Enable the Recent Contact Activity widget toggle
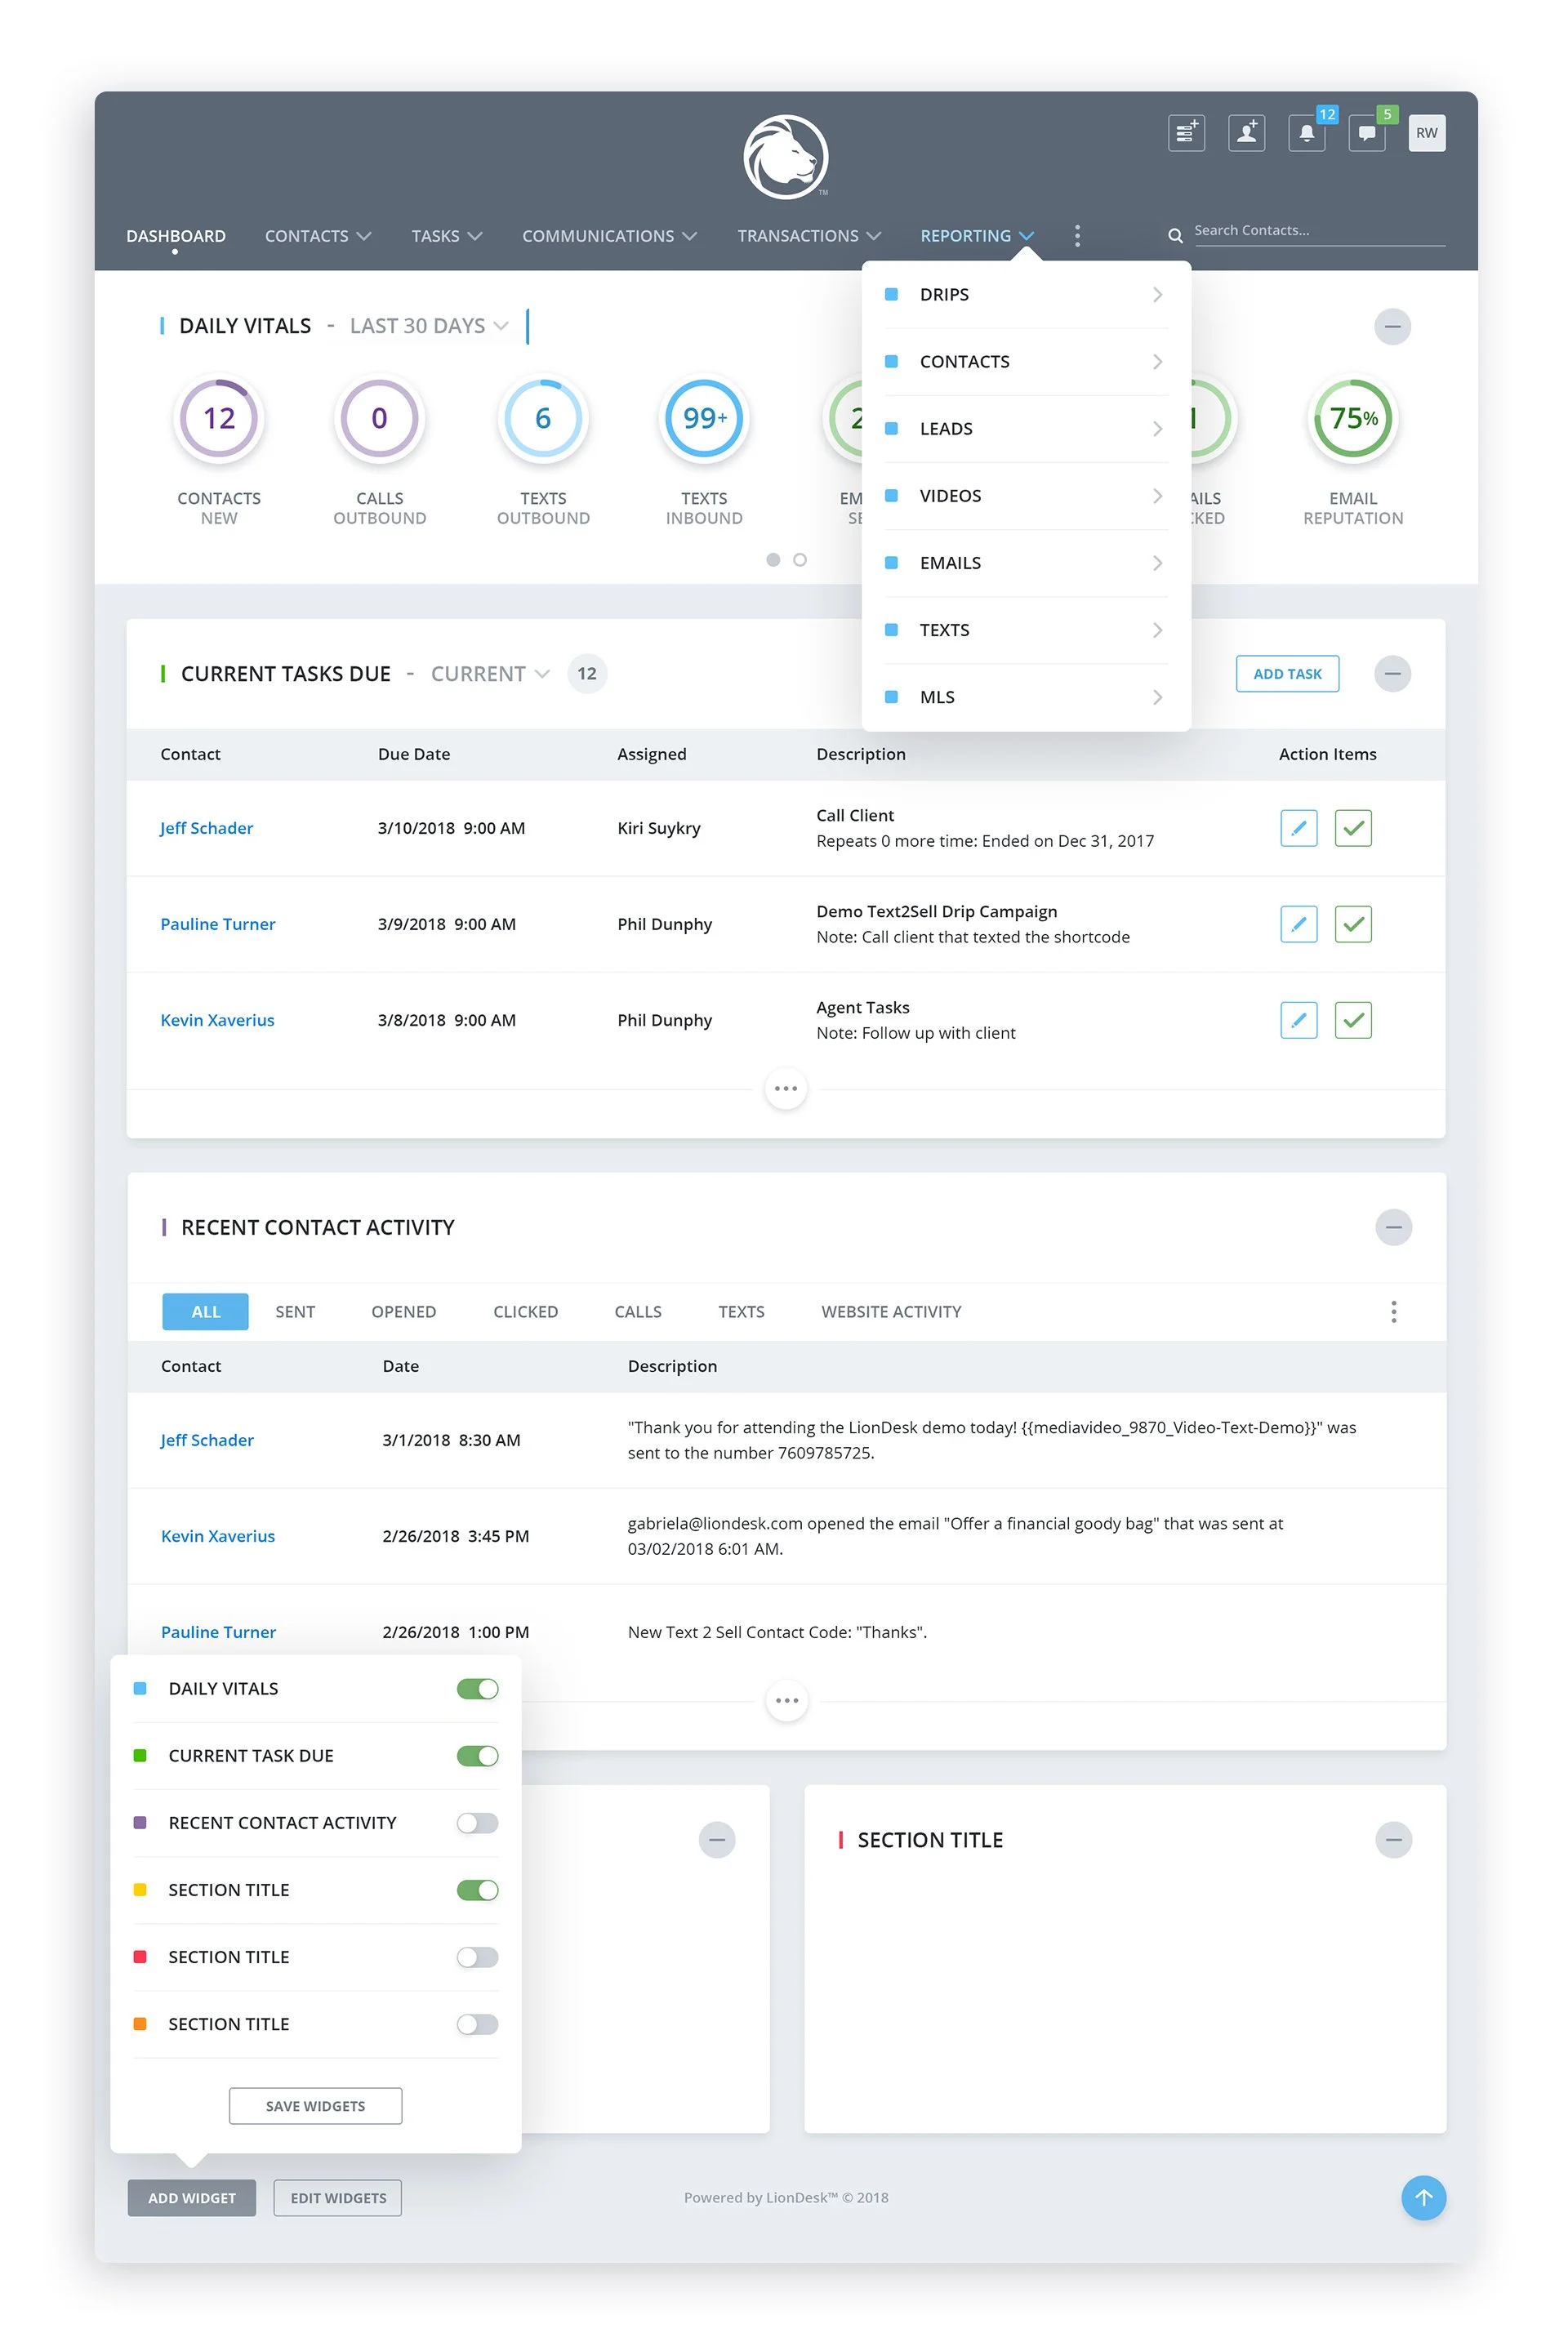This screenshot has height=2351, width=1568. click(x=477, y=1822)
